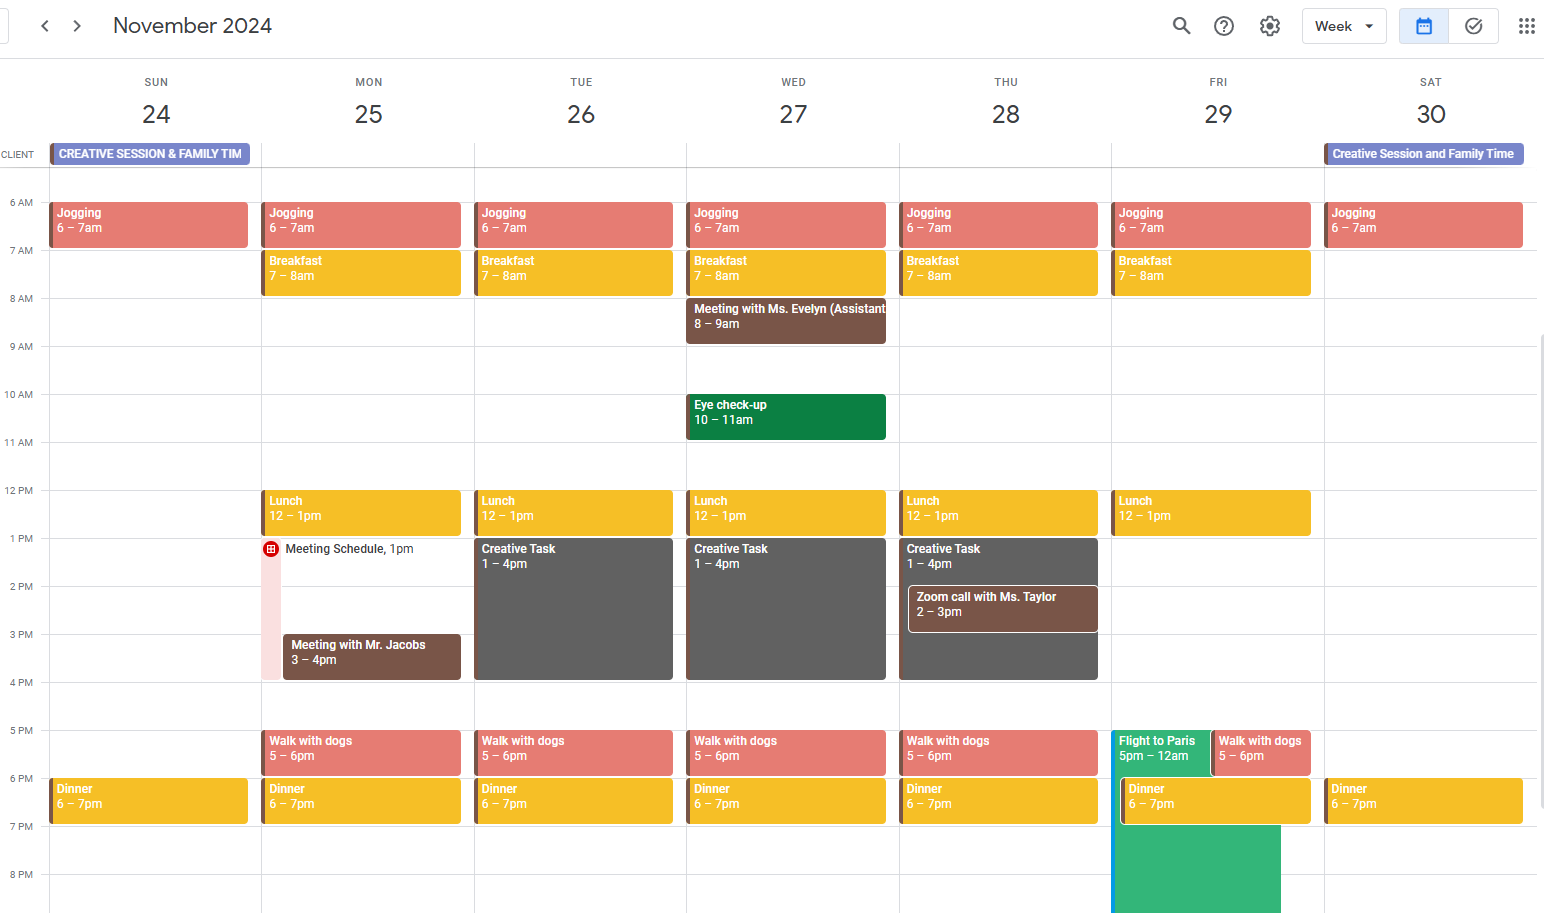This screenshot has width=1544, height=913.
Task: Open the Eye check-up event
Action: tap(786, 416)
